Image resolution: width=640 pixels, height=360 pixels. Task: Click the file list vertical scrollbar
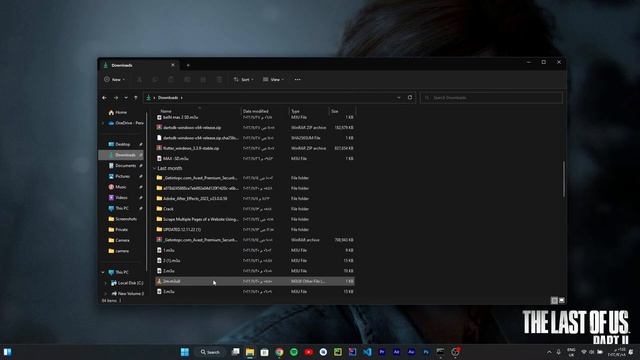pos(564,179)
